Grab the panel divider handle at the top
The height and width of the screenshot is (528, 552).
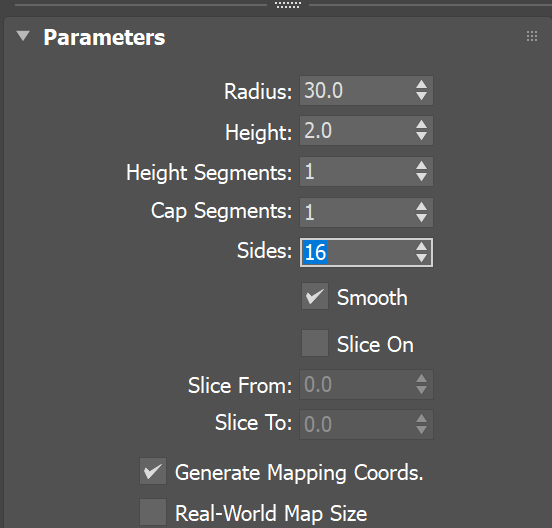(x=288, y=5)
